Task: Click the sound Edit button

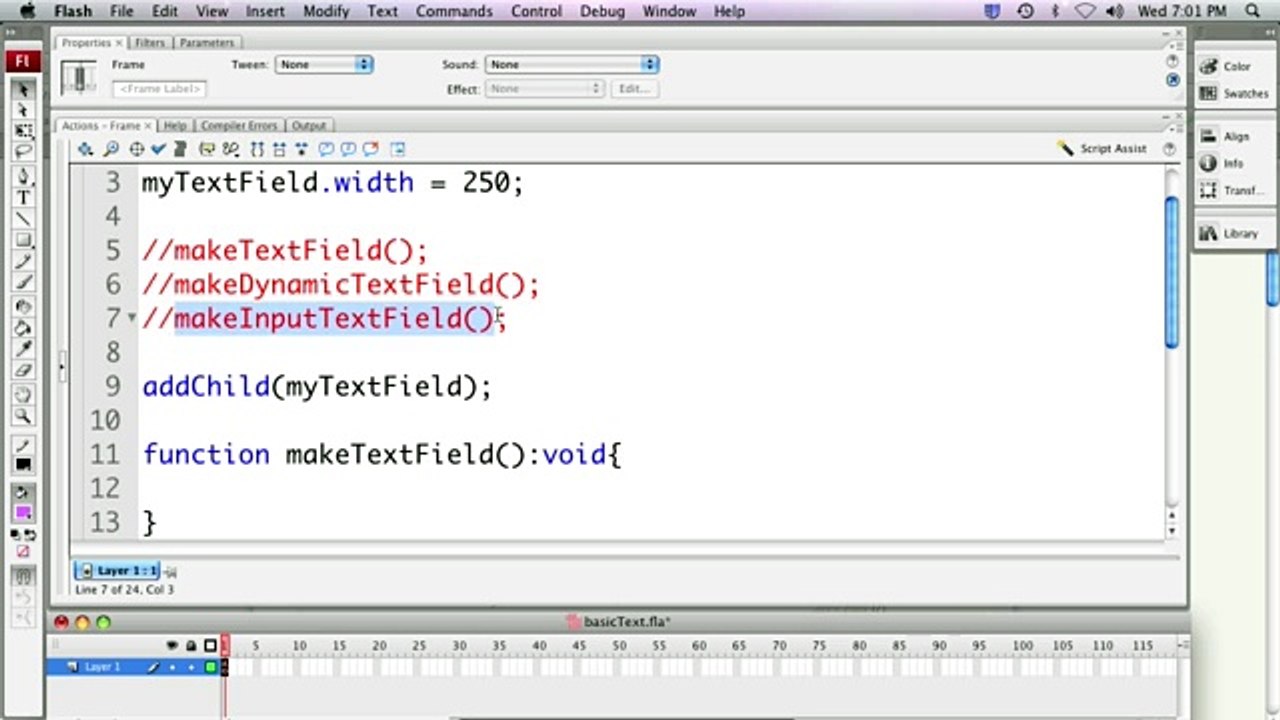Action: [634, 88]
